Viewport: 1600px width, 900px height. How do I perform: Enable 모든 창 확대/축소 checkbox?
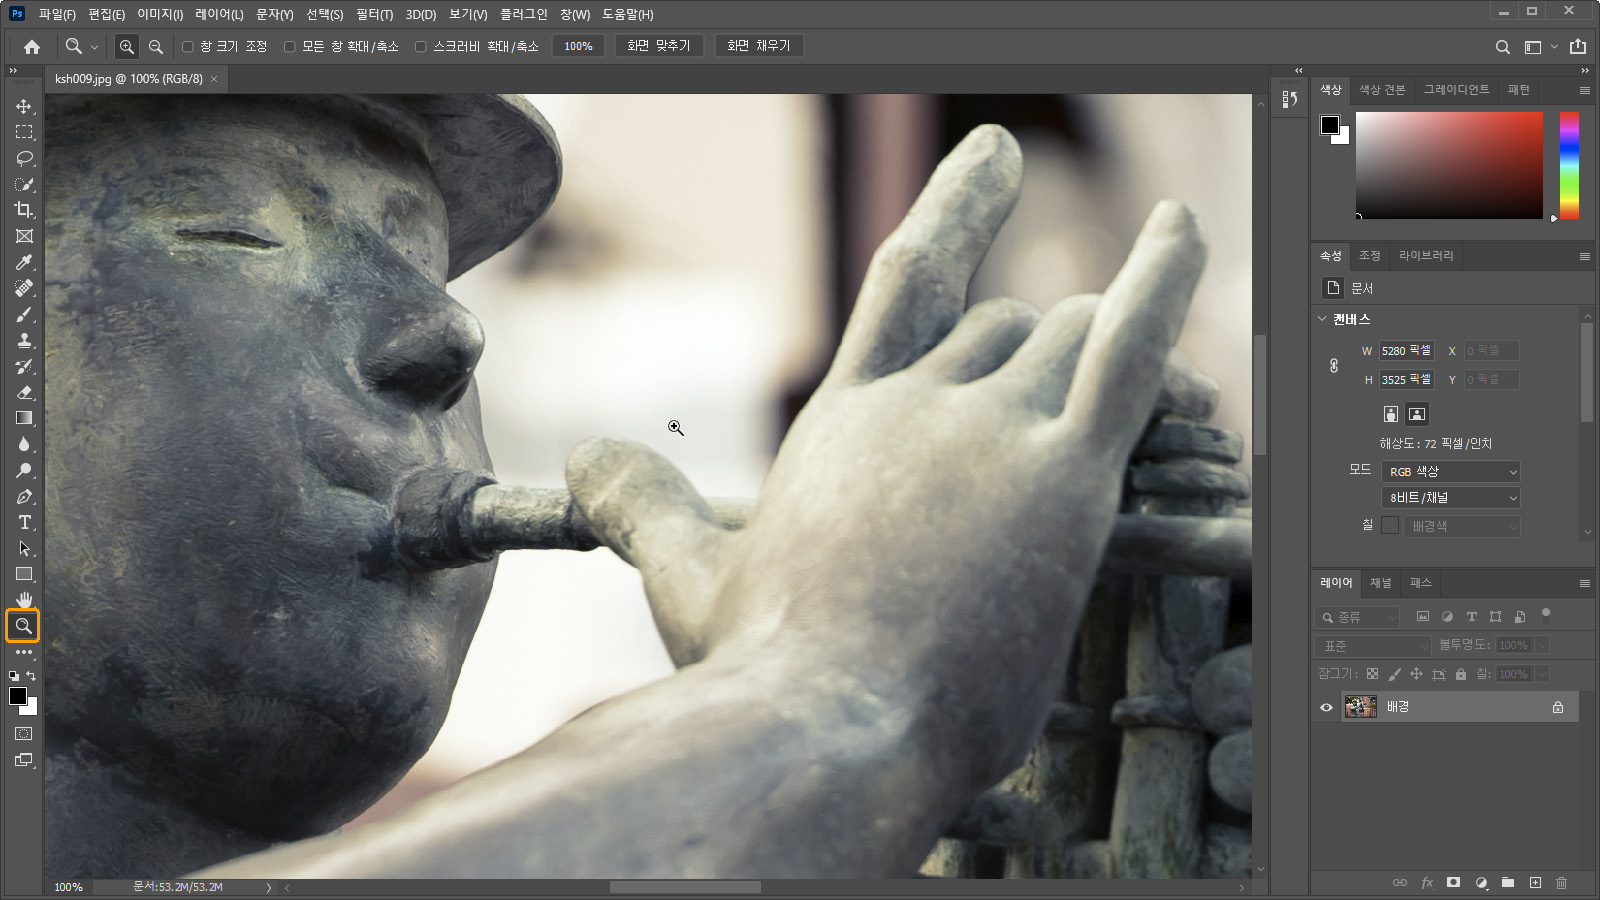point(289,47)
